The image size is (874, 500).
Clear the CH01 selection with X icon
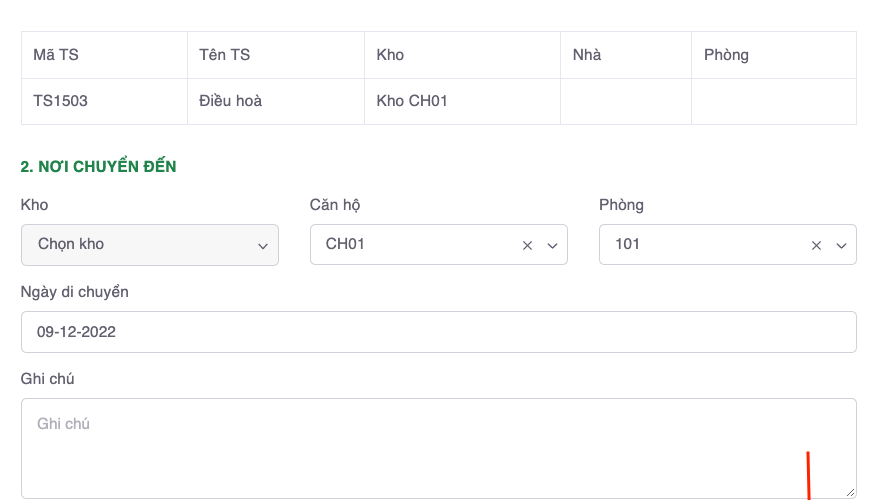tap(527, 245)
